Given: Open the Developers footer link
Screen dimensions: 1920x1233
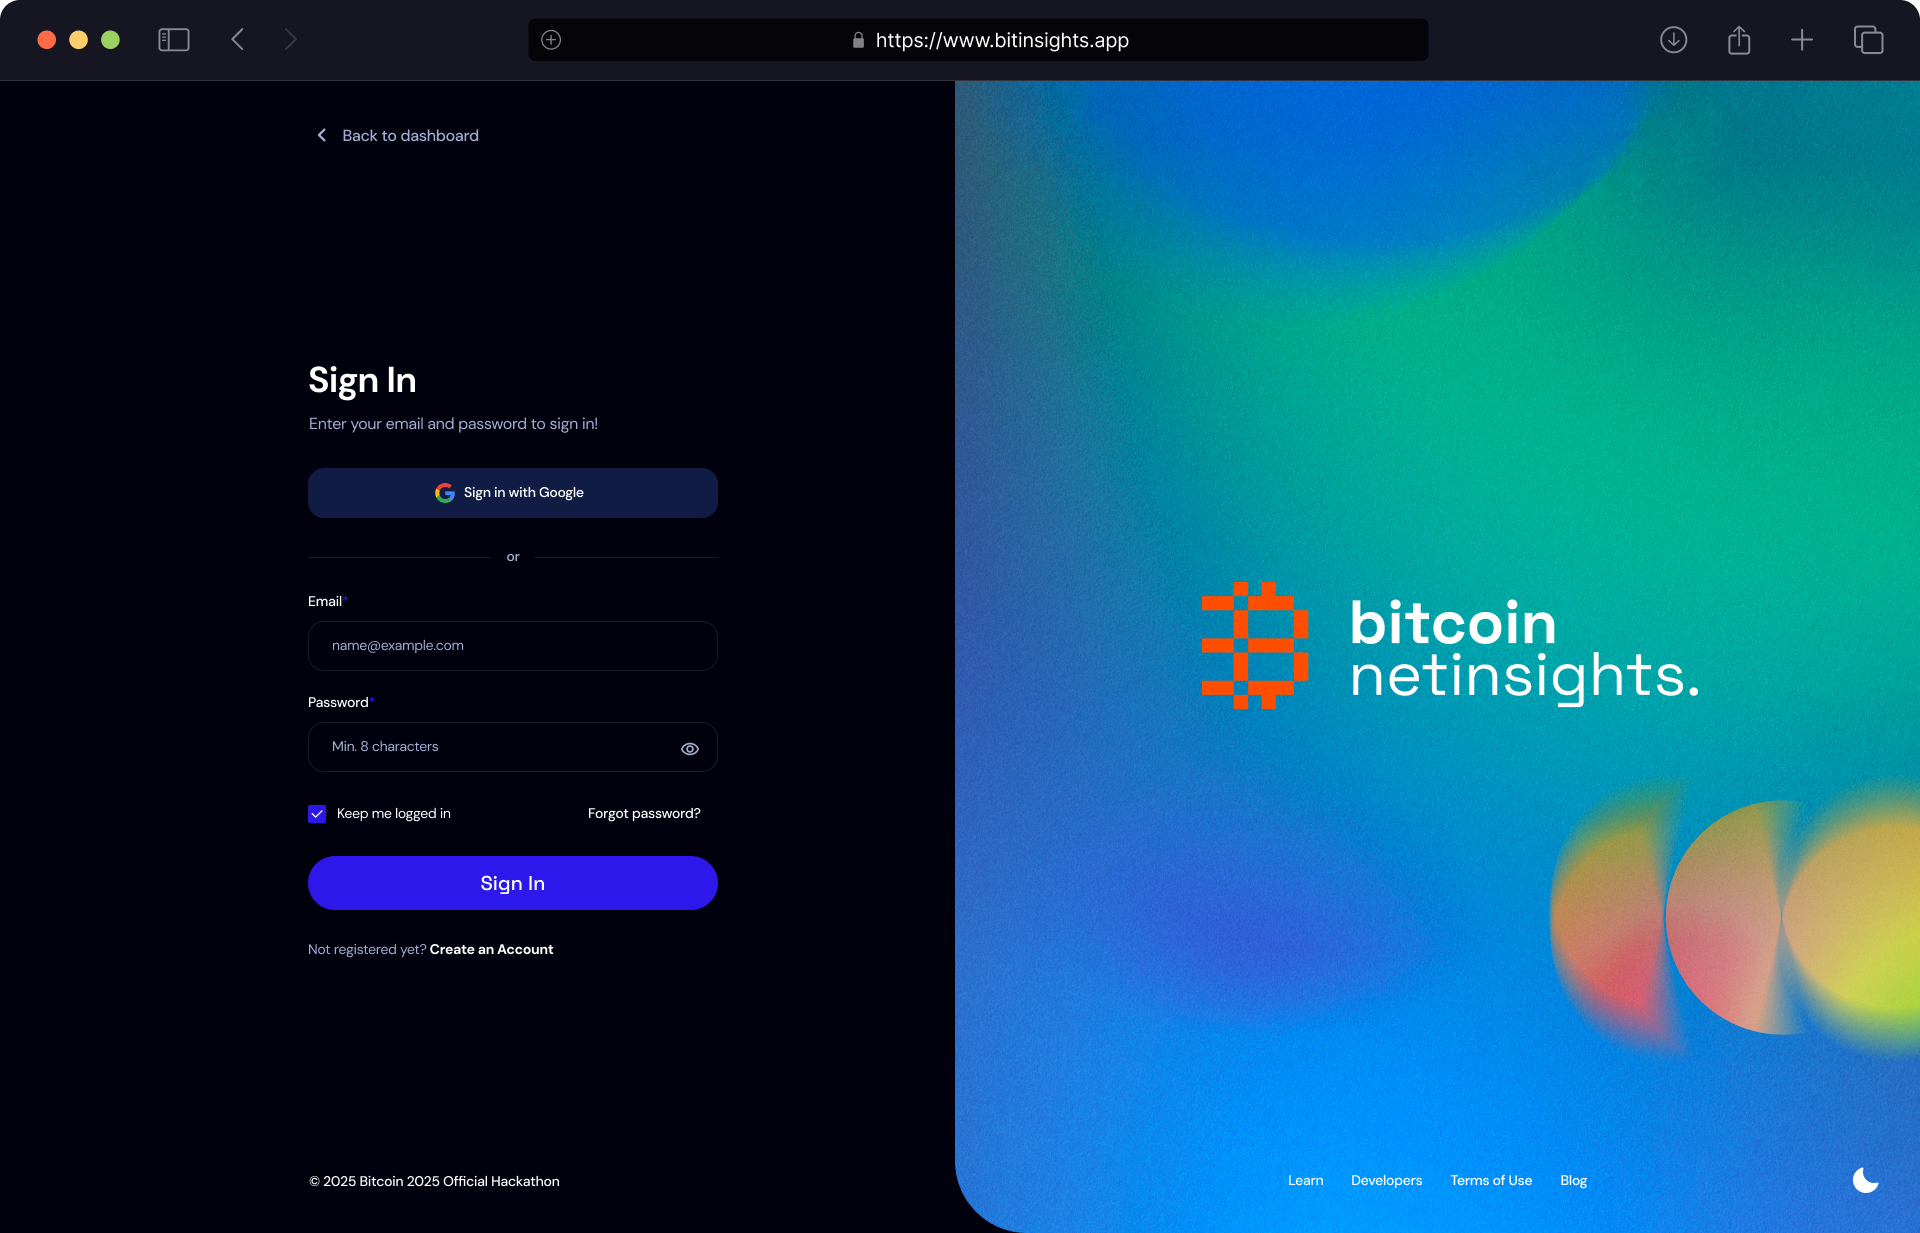Looking at the screenshot, I should [1386, 1180].
